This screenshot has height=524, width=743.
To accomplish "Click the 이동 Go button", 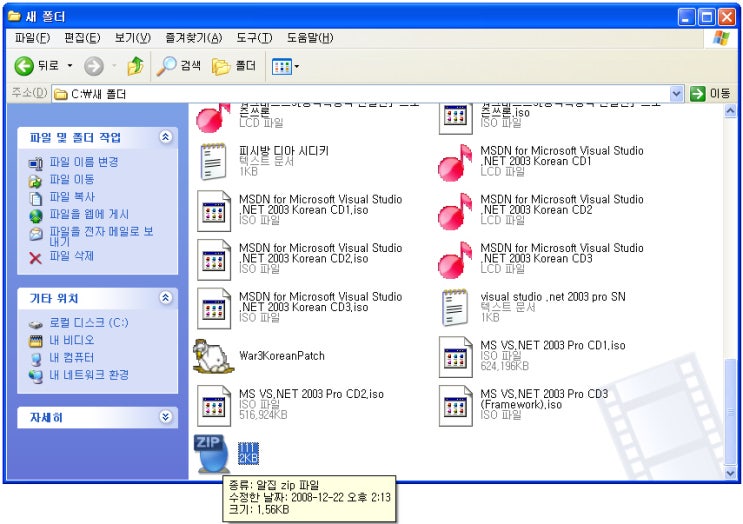I will (x=710, y=94).
